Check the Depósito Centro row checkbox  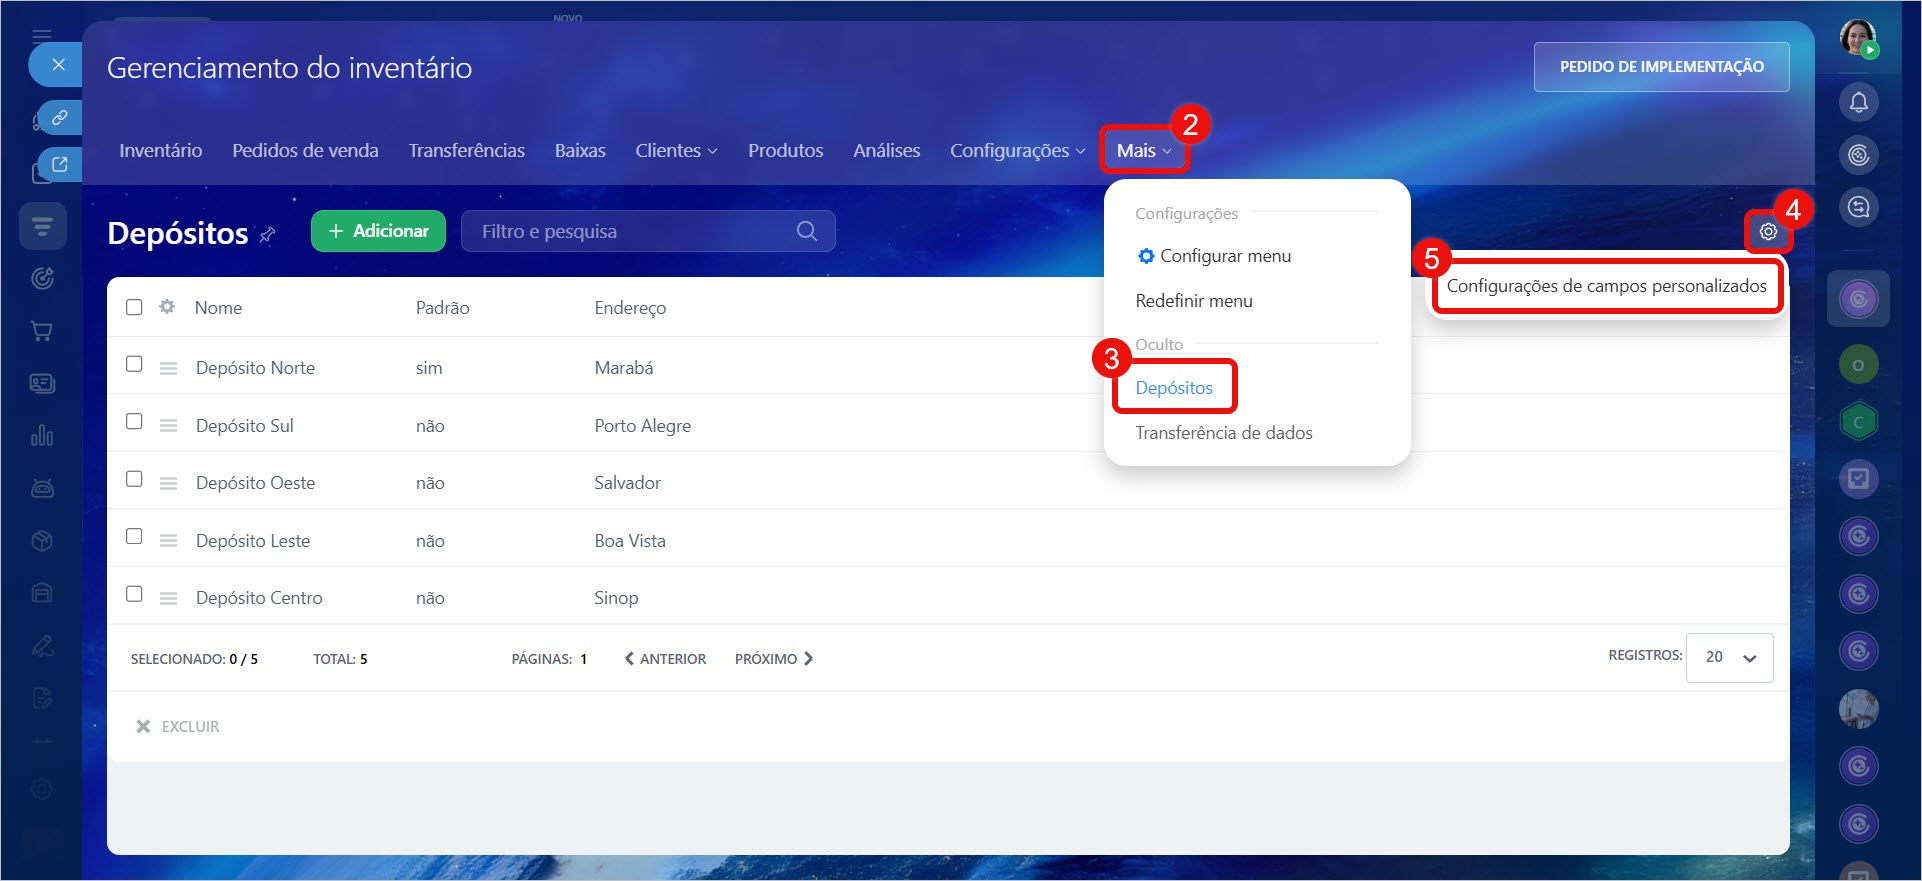[x=134, y=595]
